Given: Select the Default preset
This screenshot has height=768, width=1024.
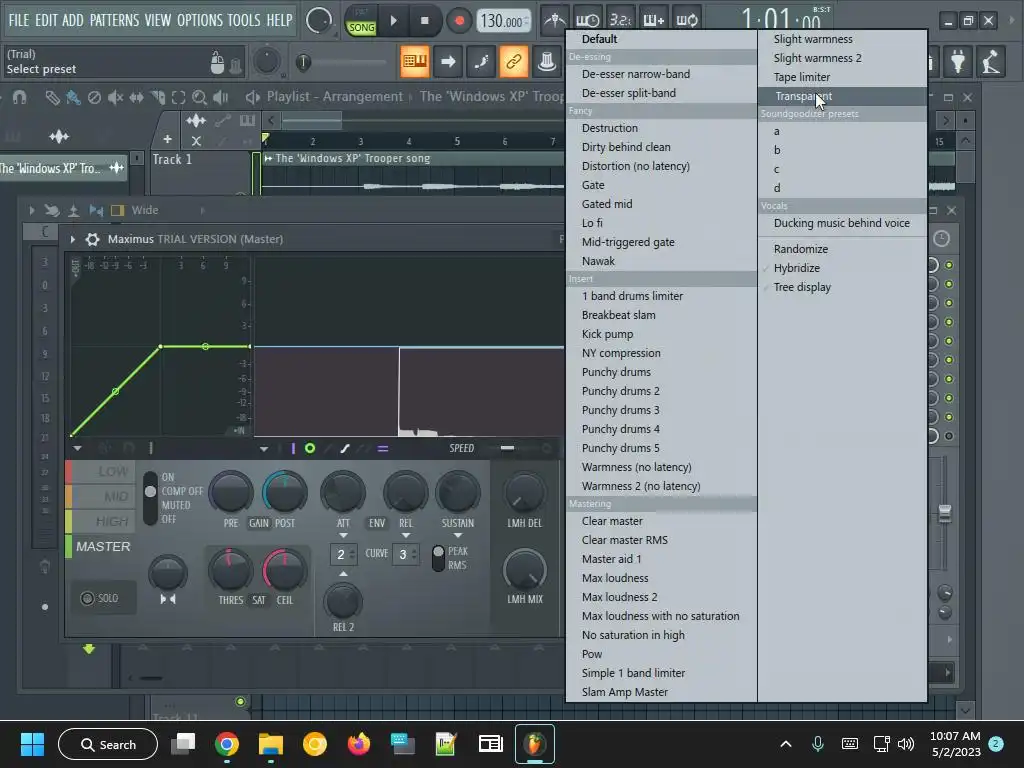Looking at the screenshot, I should [662, 39].
